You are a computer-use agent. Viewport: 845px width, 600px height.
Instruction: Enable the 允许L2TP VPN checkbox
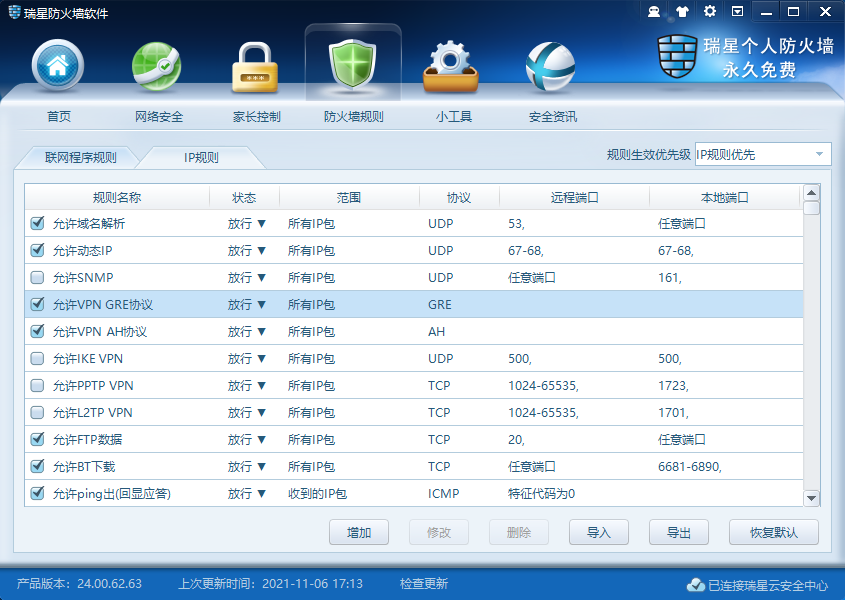click(37, 412)
